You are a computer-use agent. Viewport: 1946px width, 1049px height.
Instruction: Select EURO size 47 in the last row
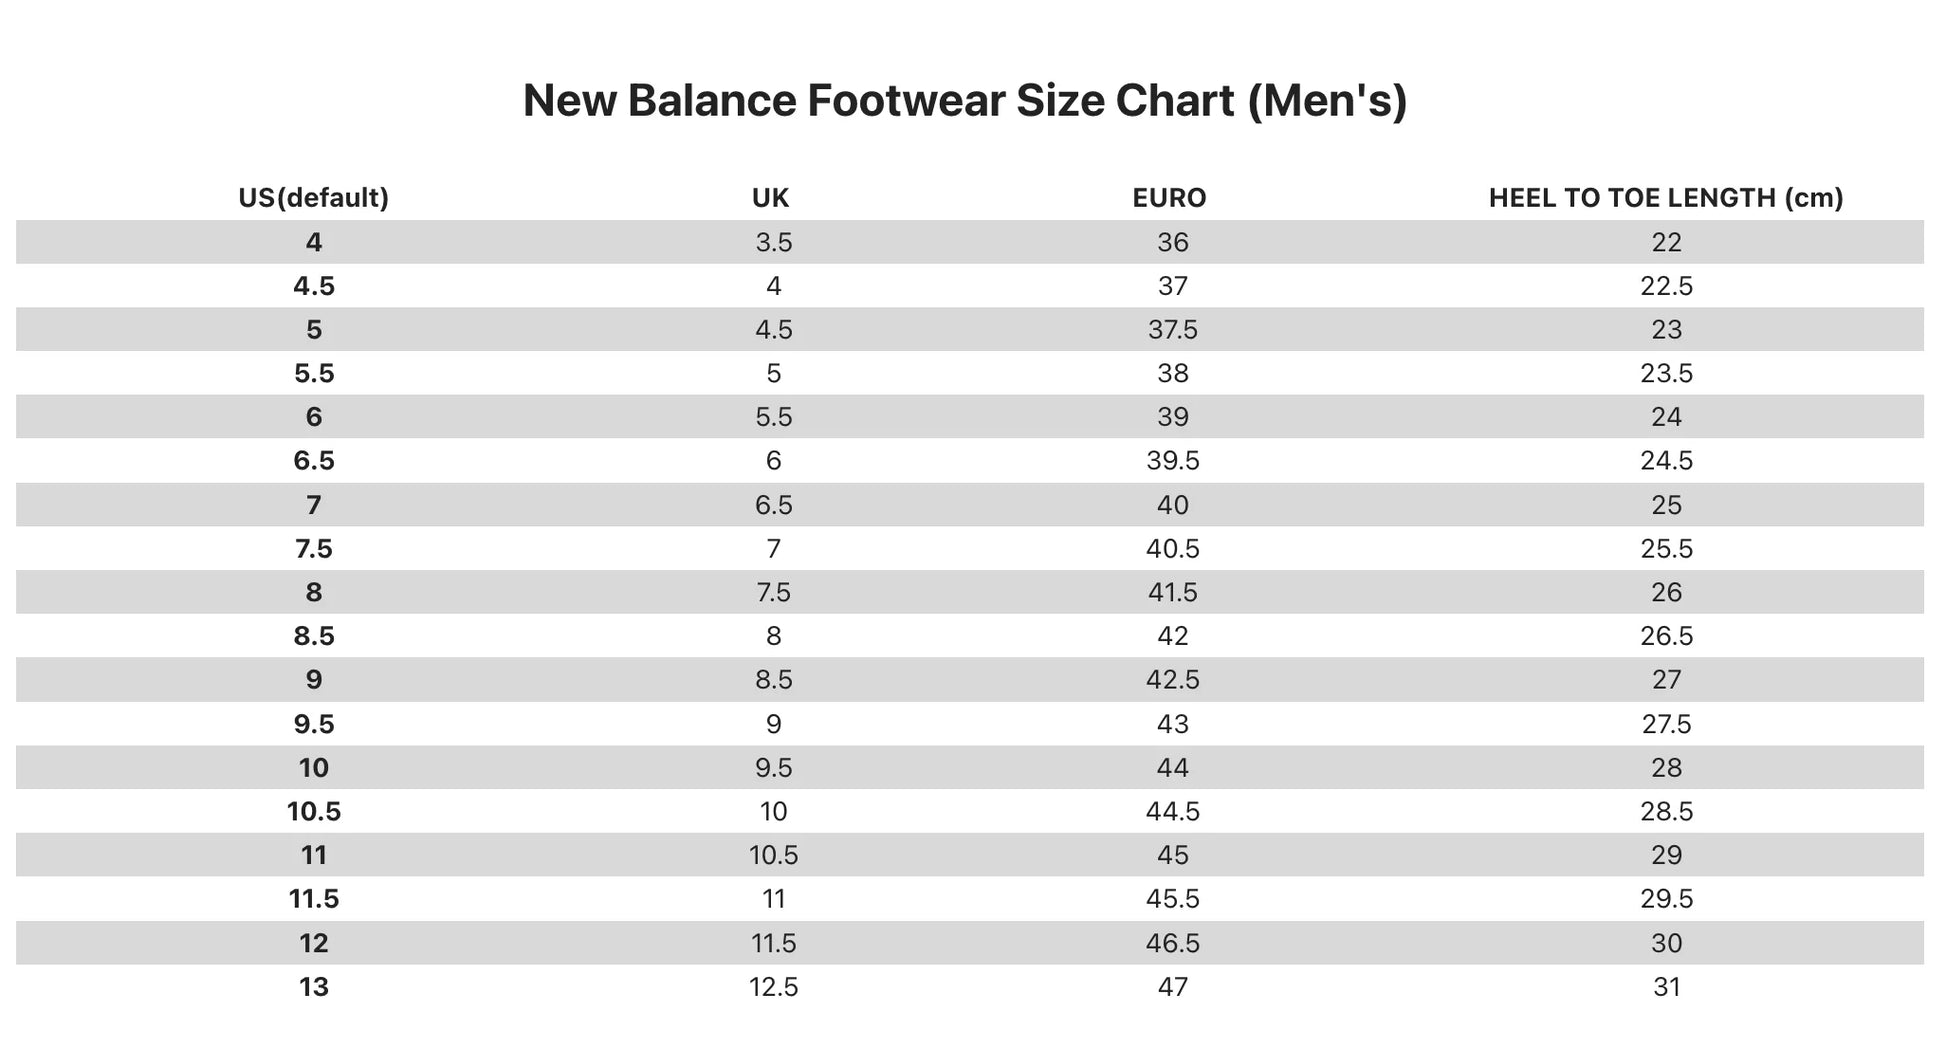[x=1172, y=987]
